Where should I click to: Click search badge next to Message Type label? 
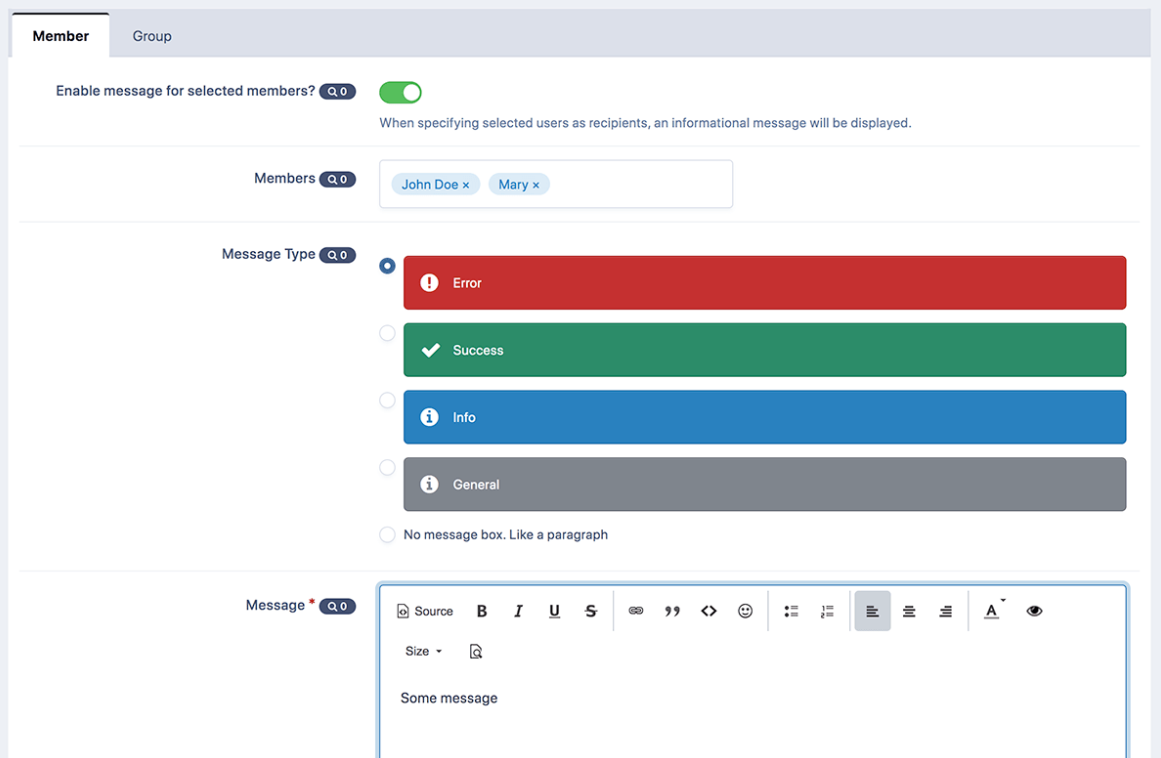pos(338,255)
